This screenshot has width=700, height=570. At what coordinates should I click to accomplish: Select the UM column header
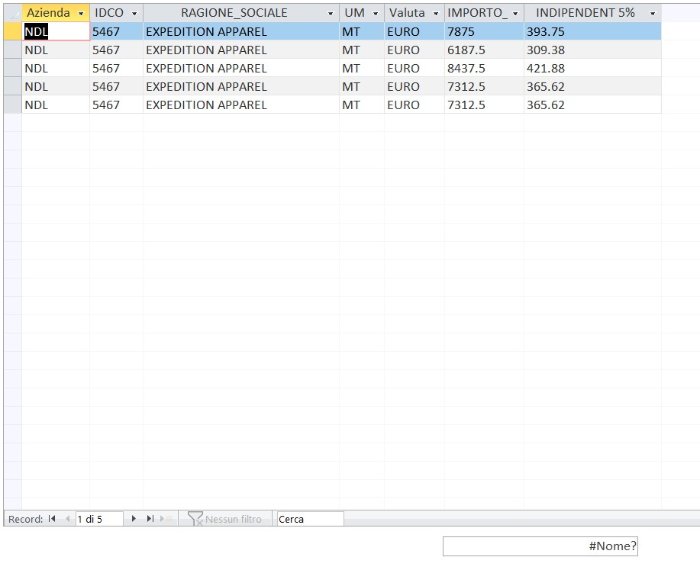(x=362, y=13)
